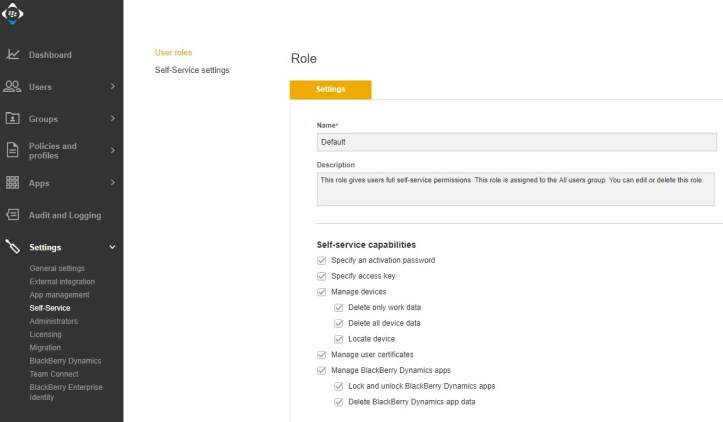Toggle Lock and unlock BlackBerry Dynamics apps checkbox

[x=338, y=386]
